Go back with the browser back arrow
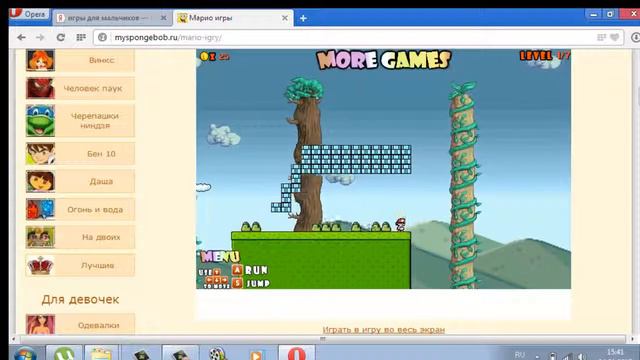This screenshot has height=360, width=640. click(x=21, y=38)
